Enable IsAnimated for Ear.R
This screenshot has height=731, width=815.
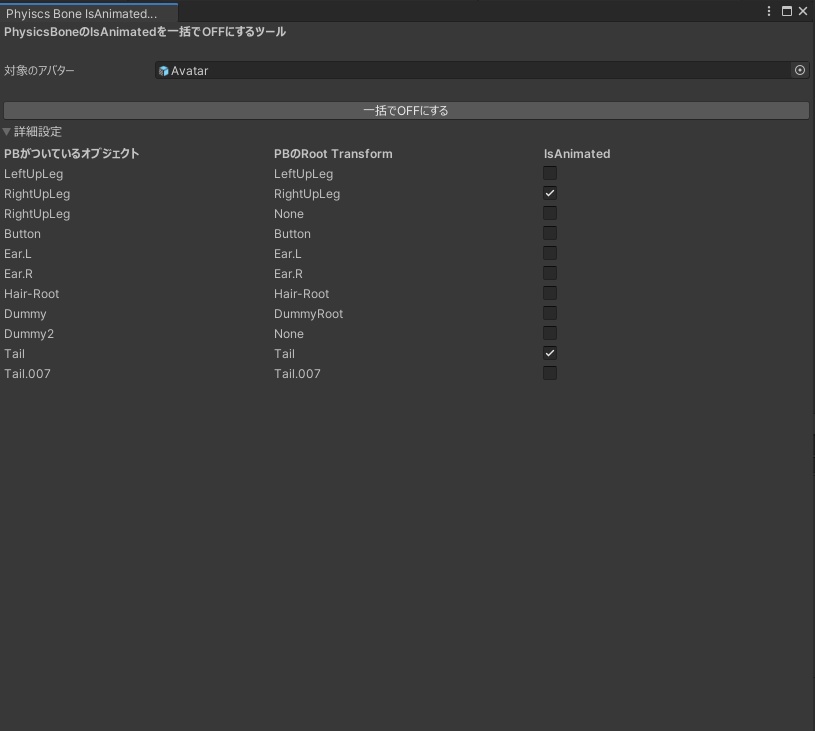(x=549, y=273)
